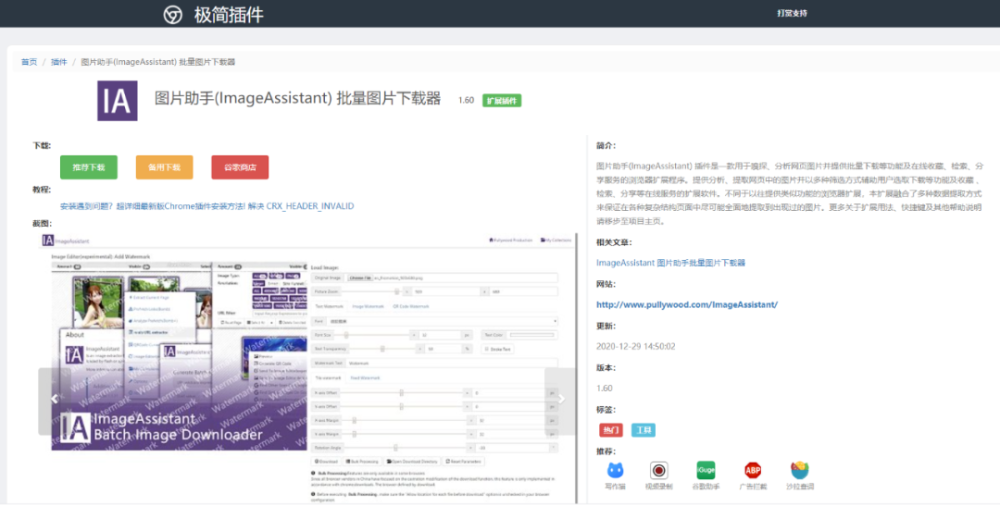Click the orange 备用下载 button

[x=165, y=167]
